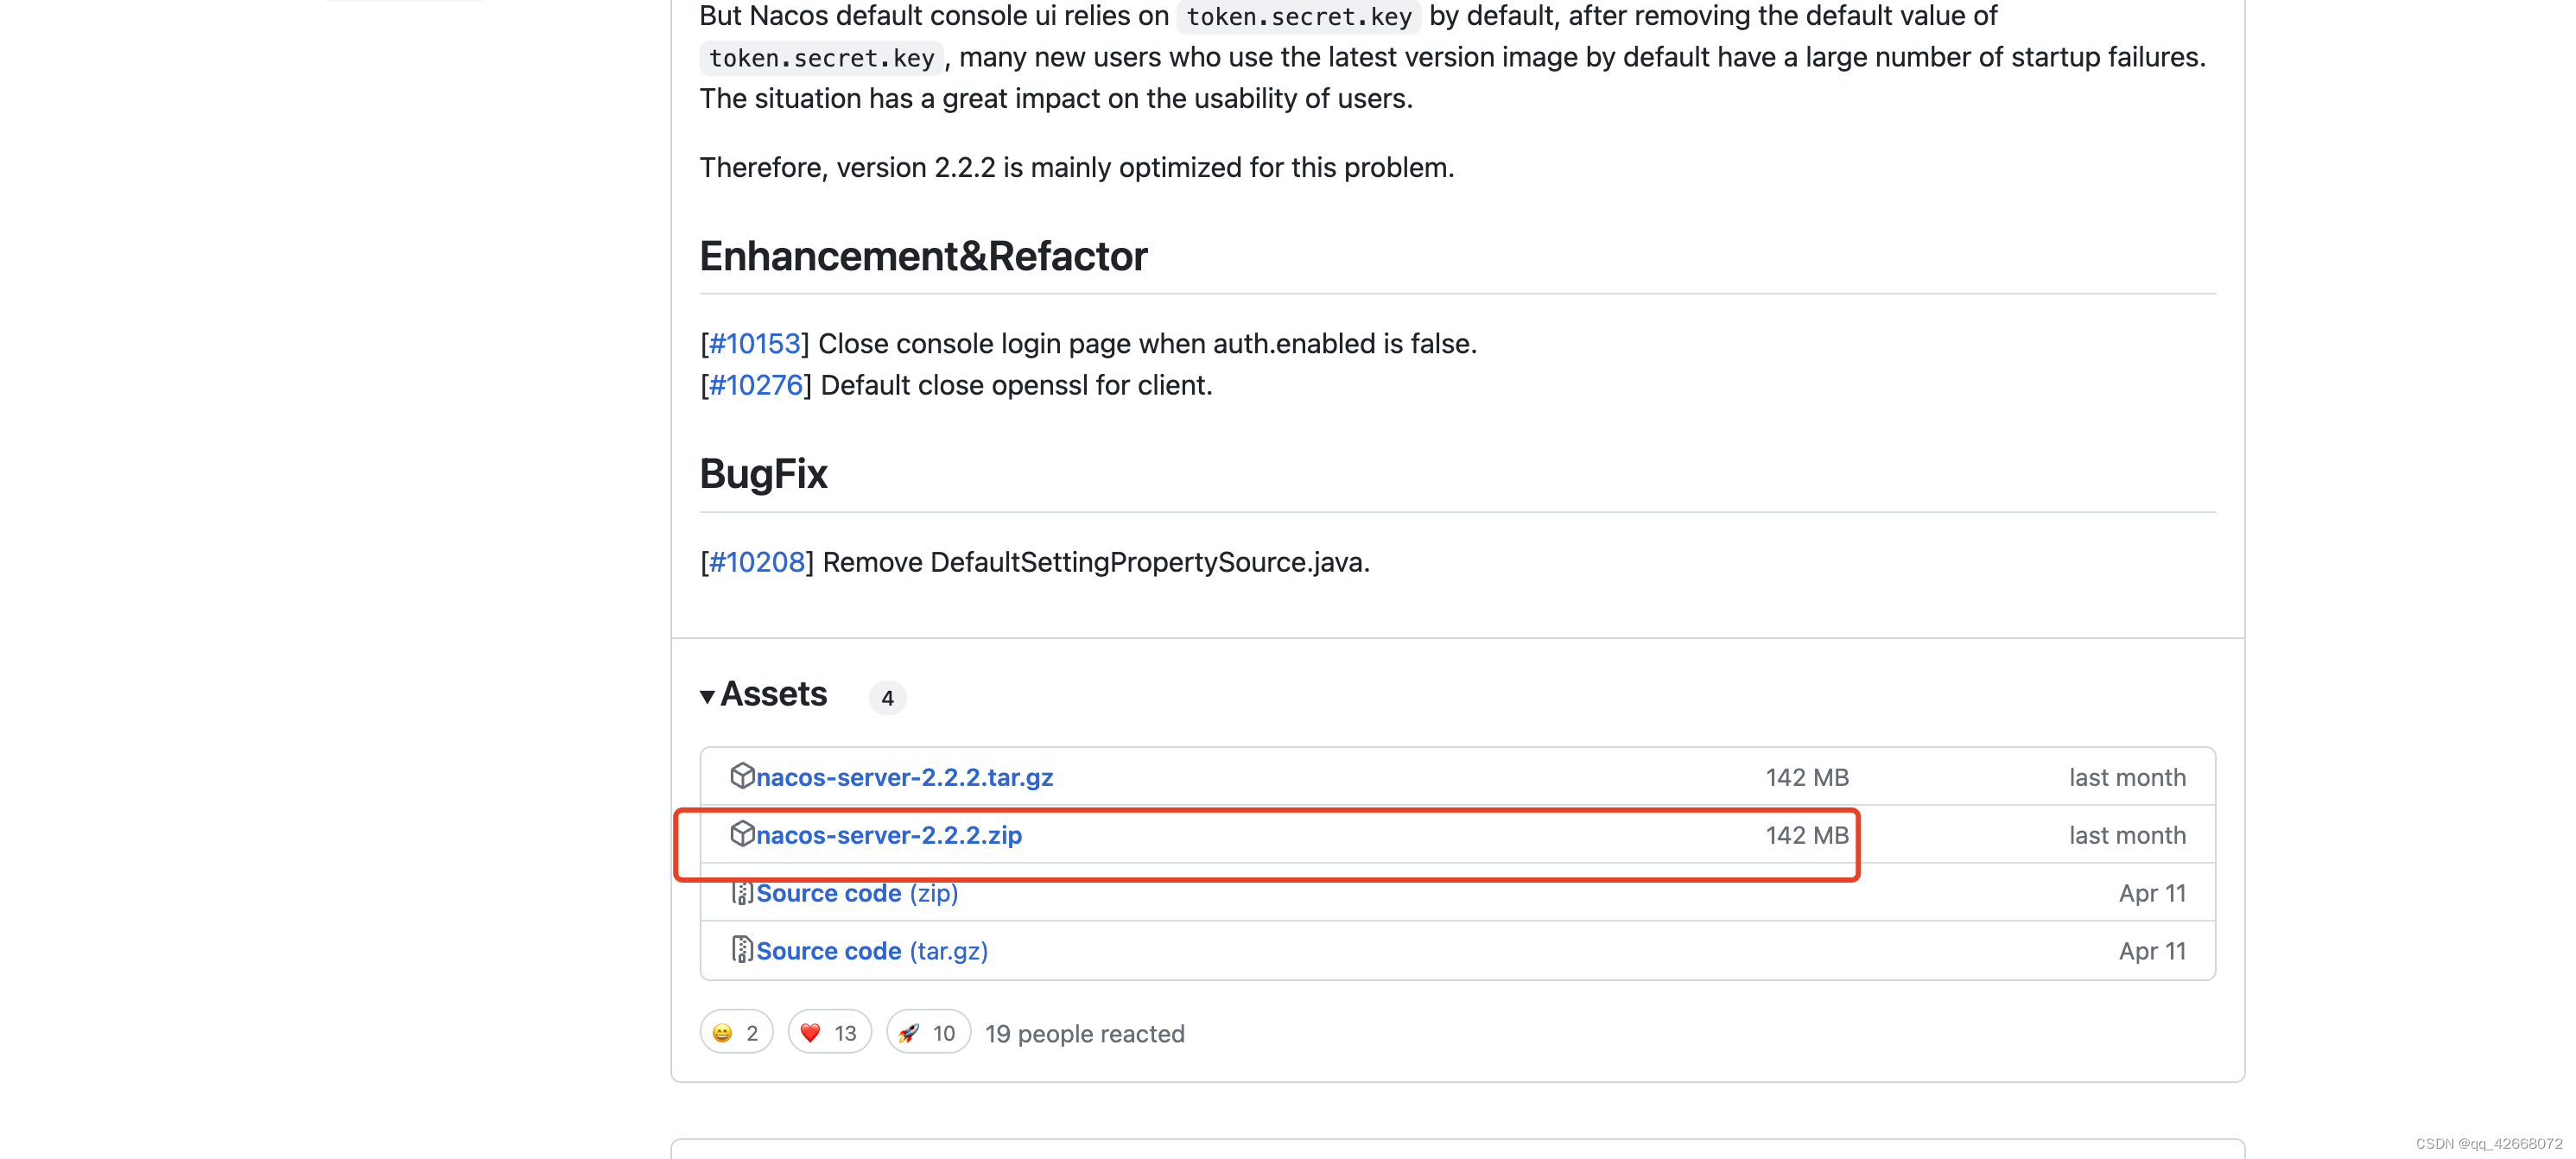Screen dimensions: 2576x1159
Task: Click 'Default close openssl for client.' text
Action: pos(1016,386)
